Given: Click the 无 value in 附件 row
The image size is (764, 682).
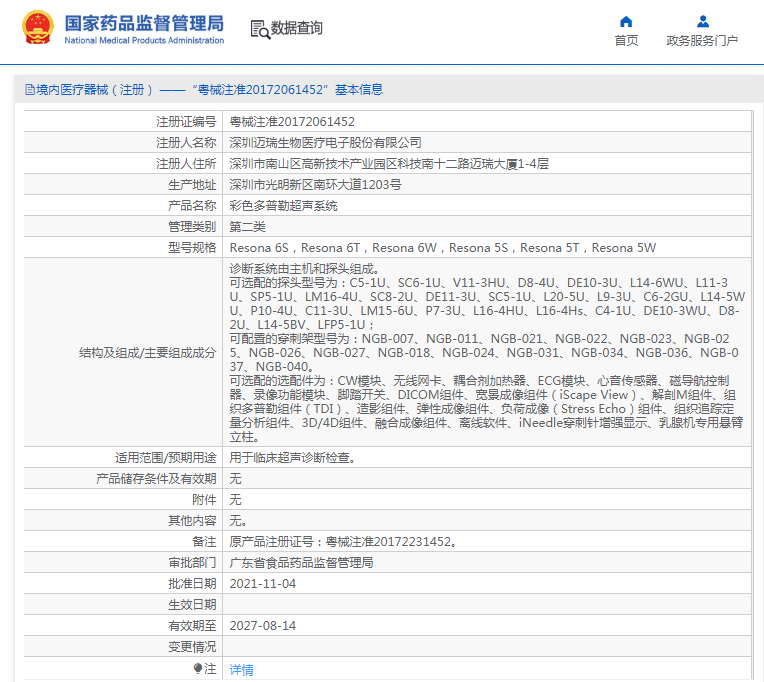Looking at the screenshot, I should 235,499.
